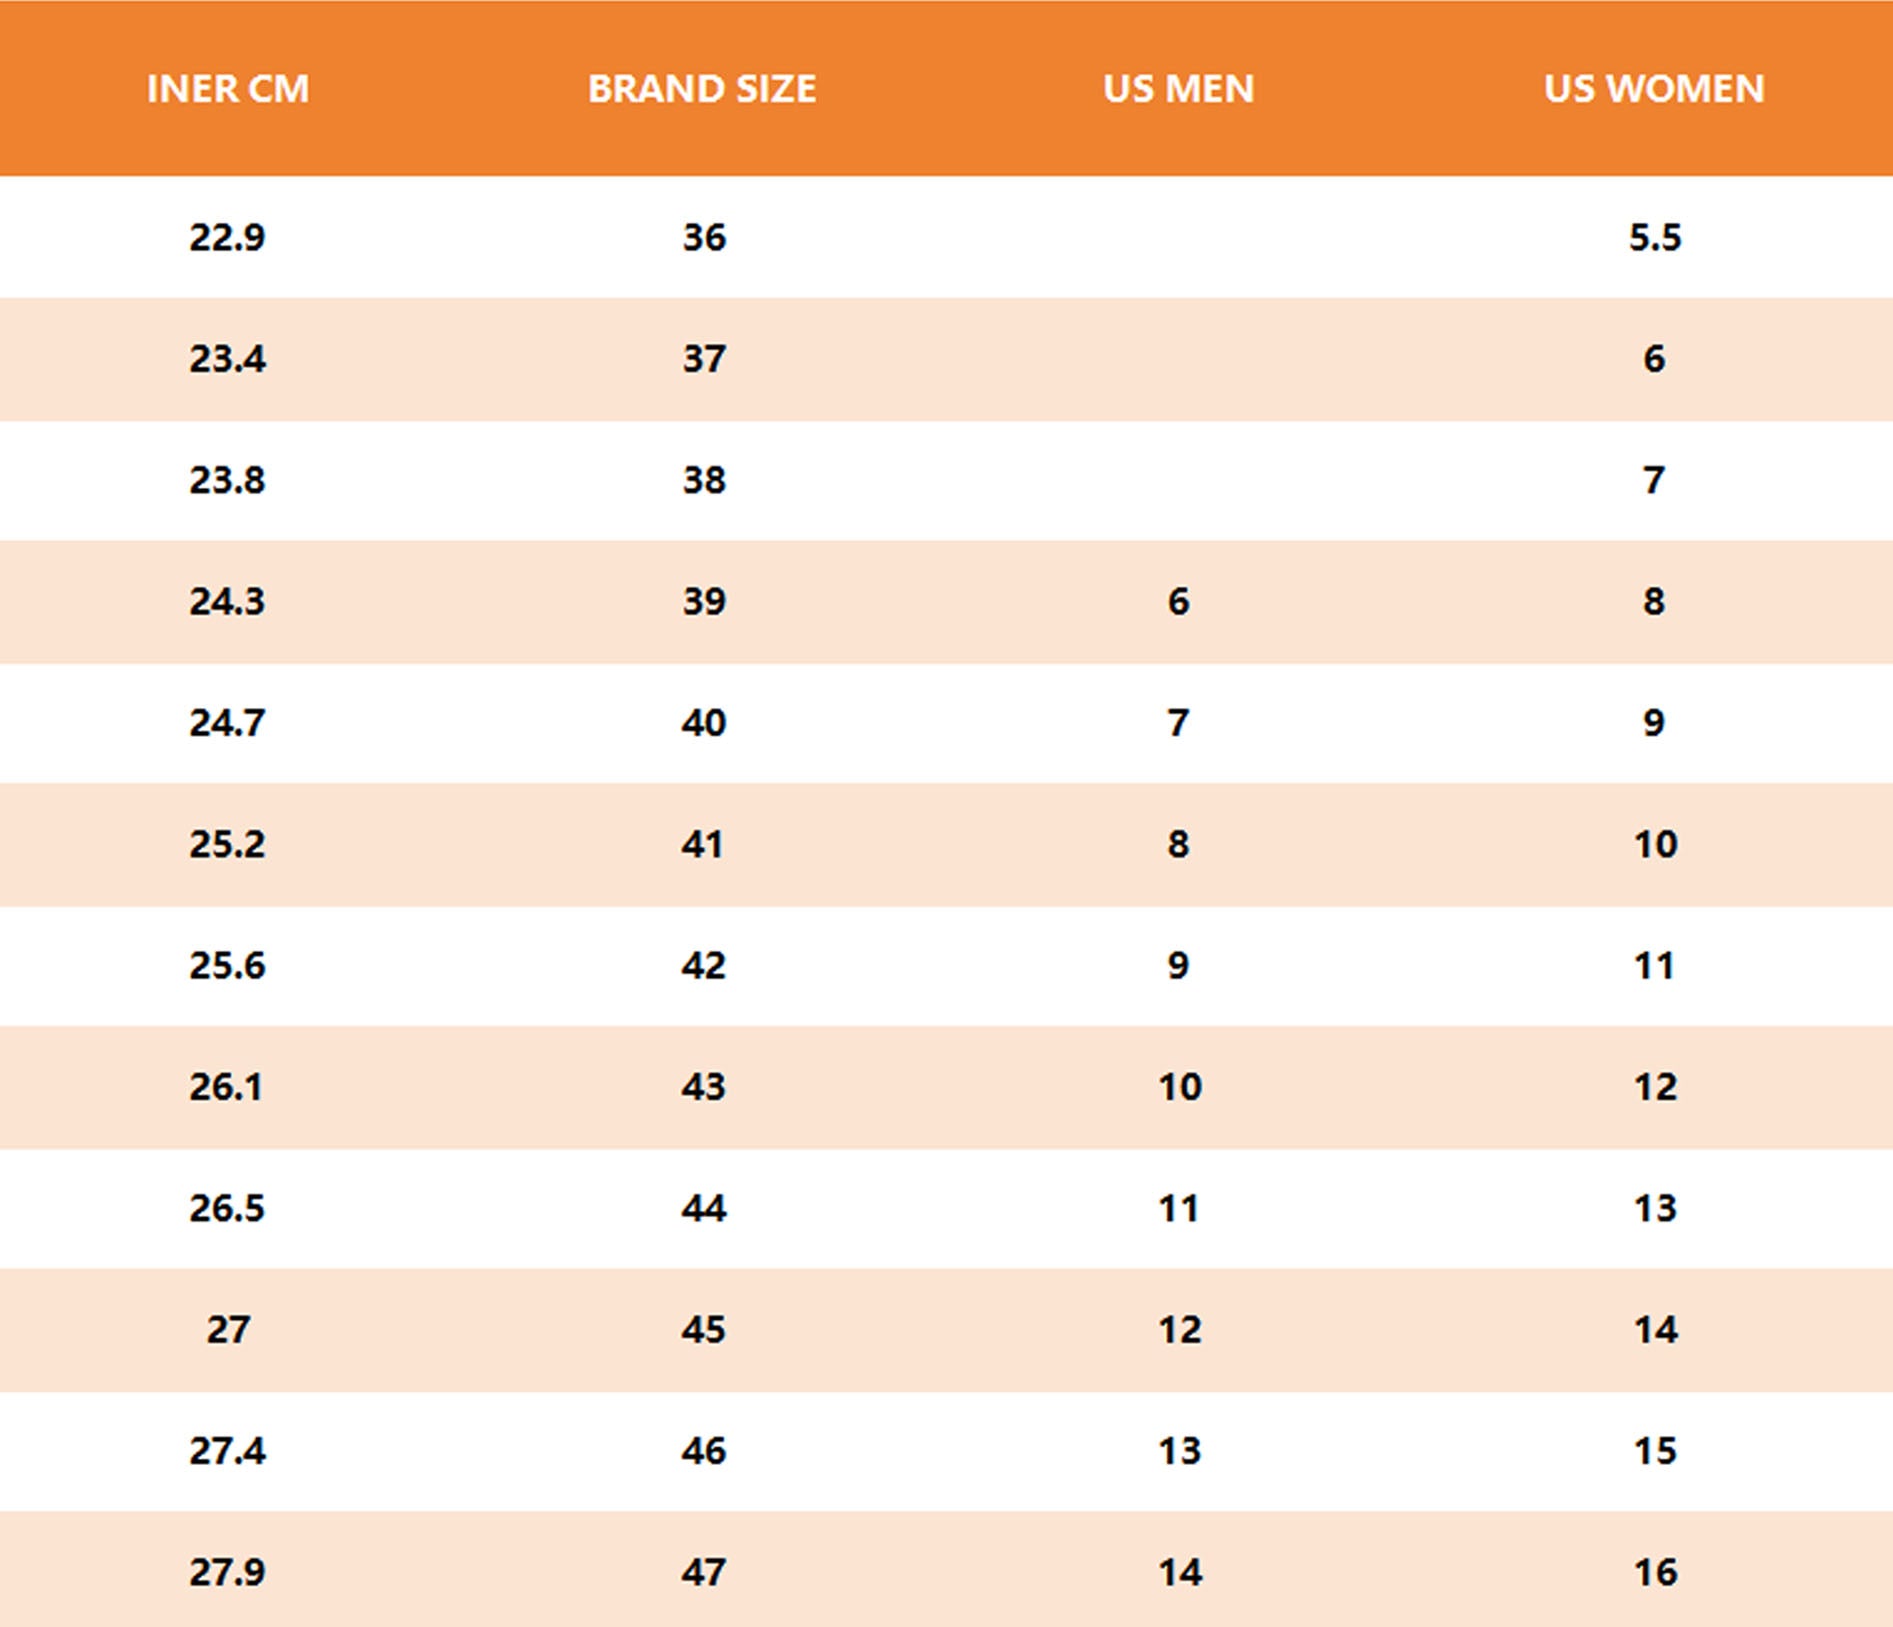Select brand size 47 cell
Image resolution: width=1893 pixels, height=1627 pixels.
click(704, 1573)
